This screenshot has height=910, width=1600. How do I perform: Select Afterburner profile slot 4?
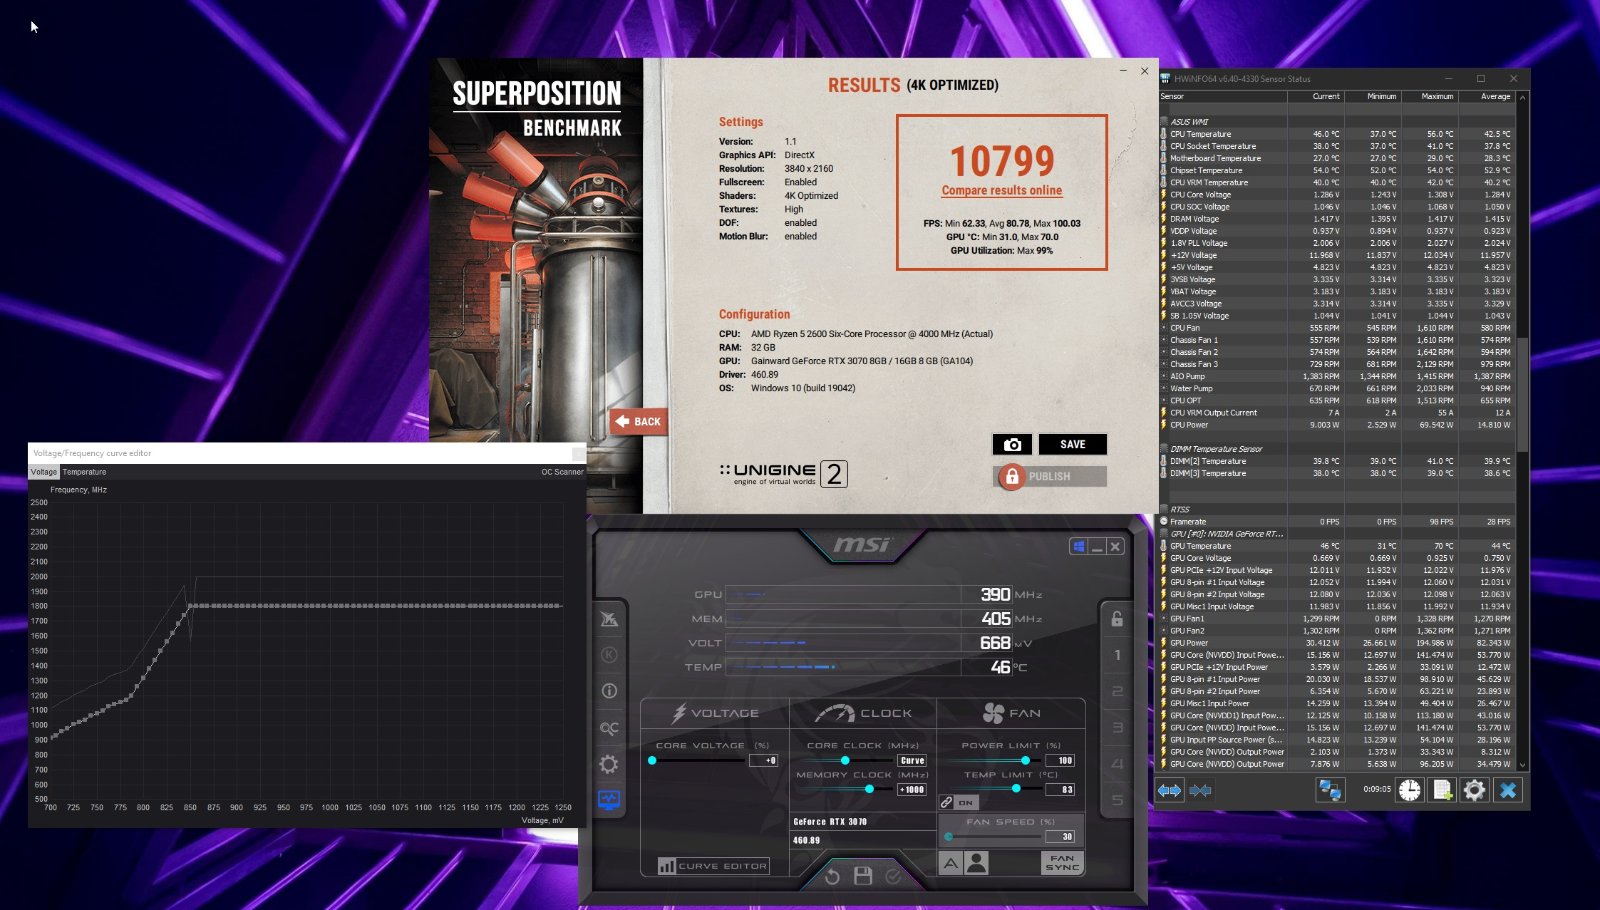point(1117,764)
